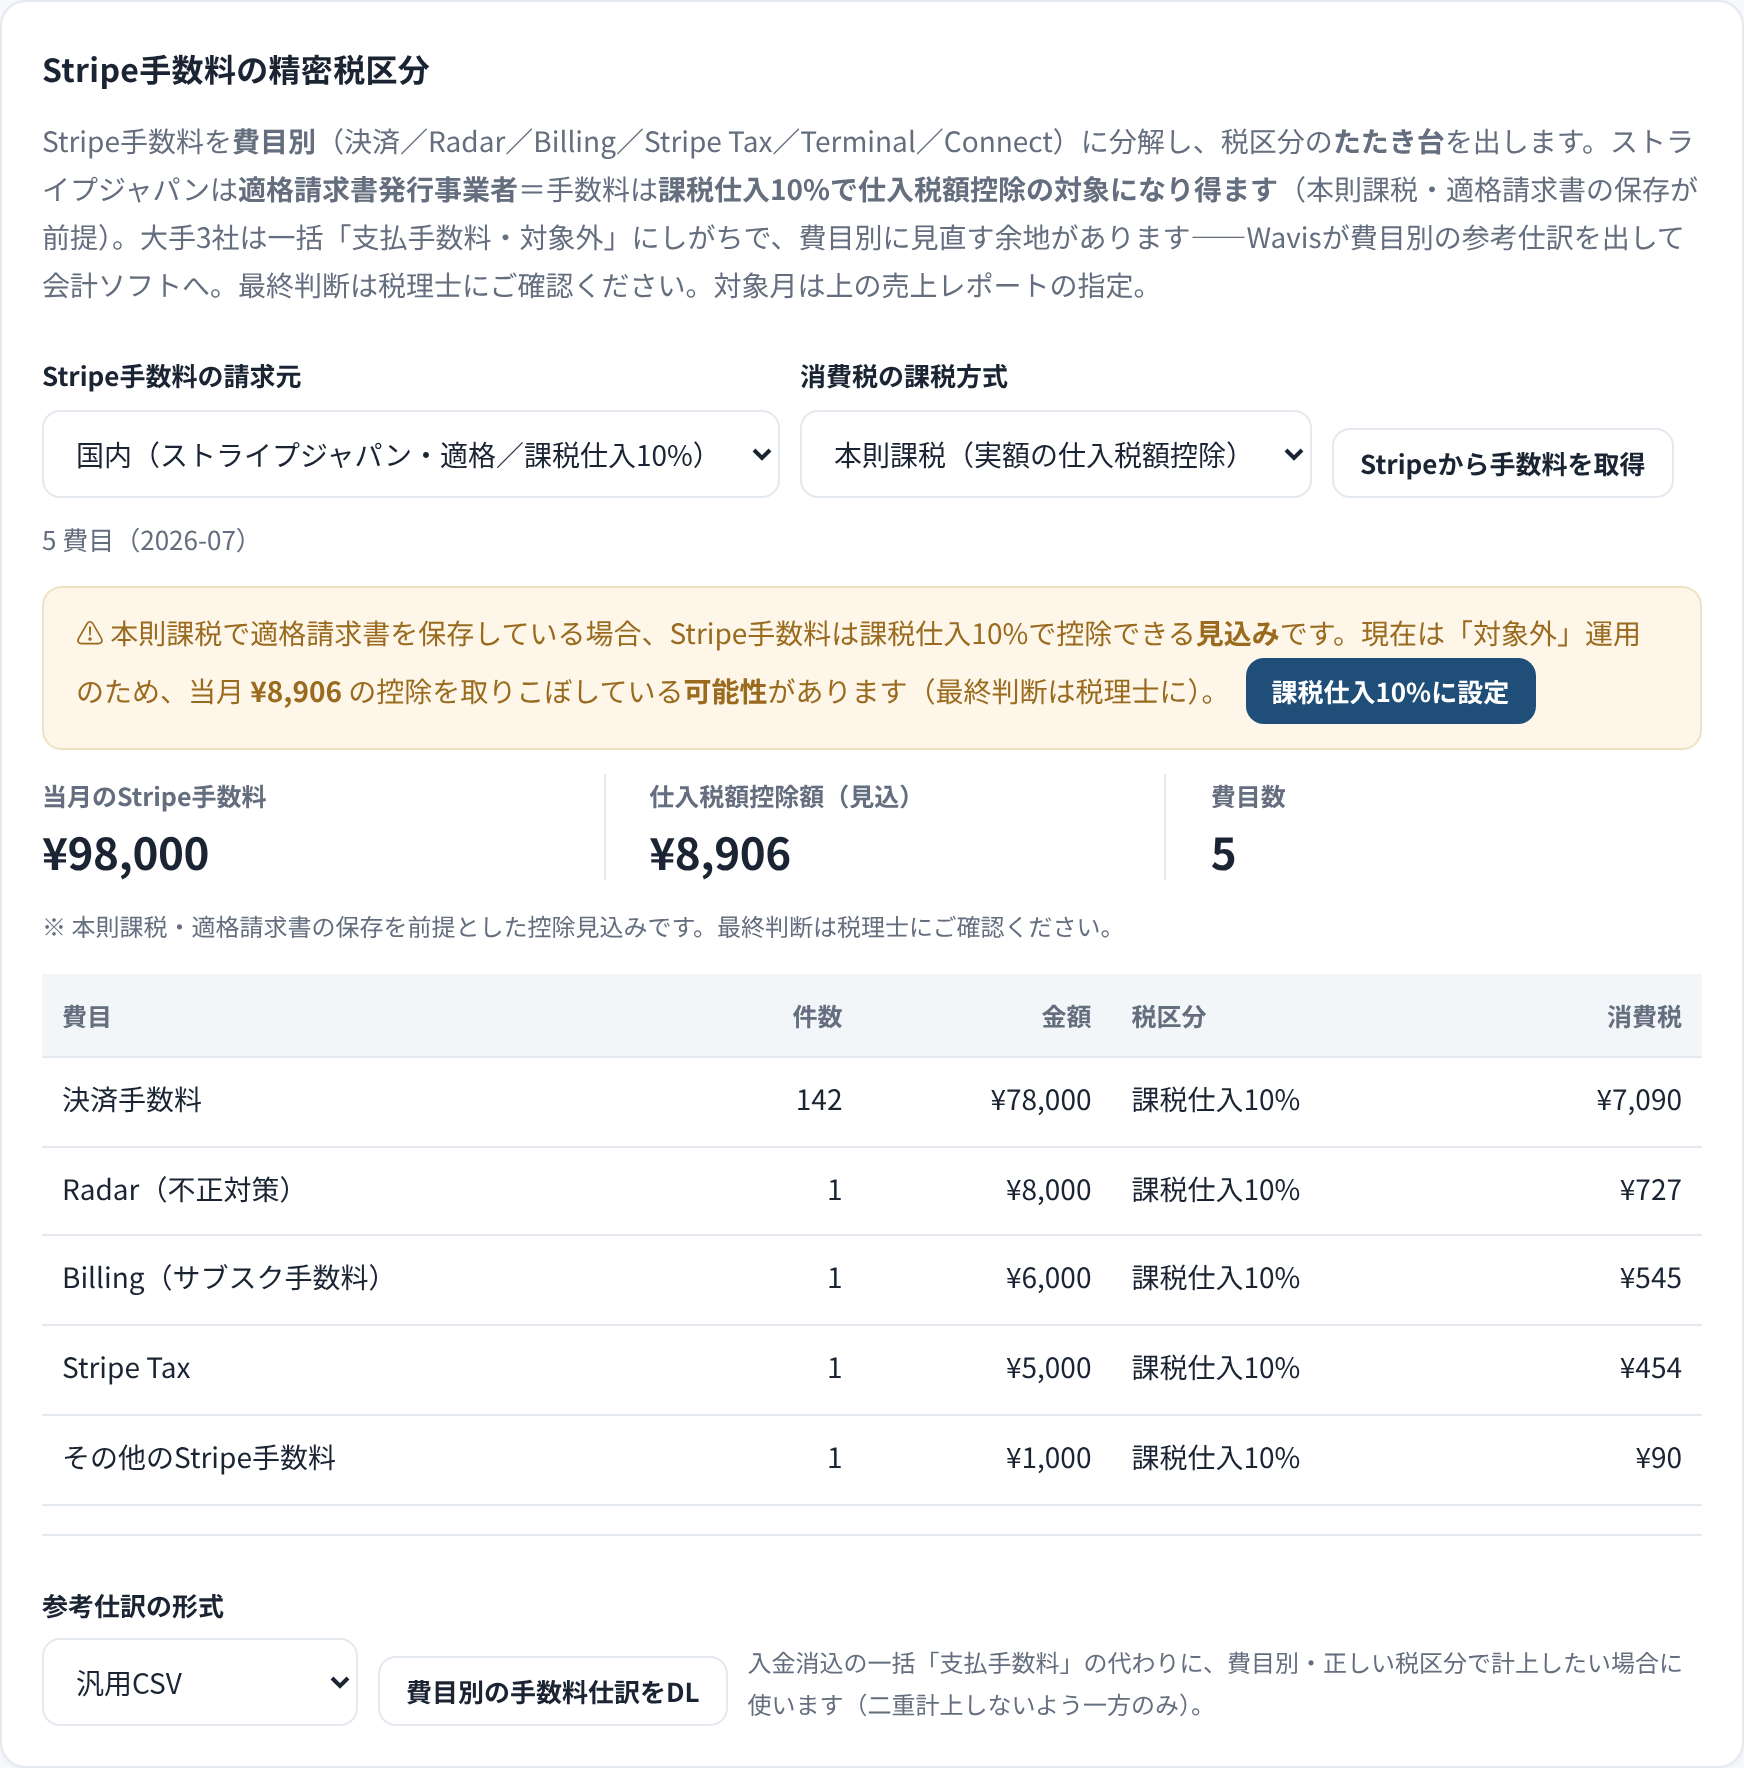Viewport: 1744px width, 1768px height.
Task: Click the 当月のStripe手数料 label
Action: pos(155,797)
